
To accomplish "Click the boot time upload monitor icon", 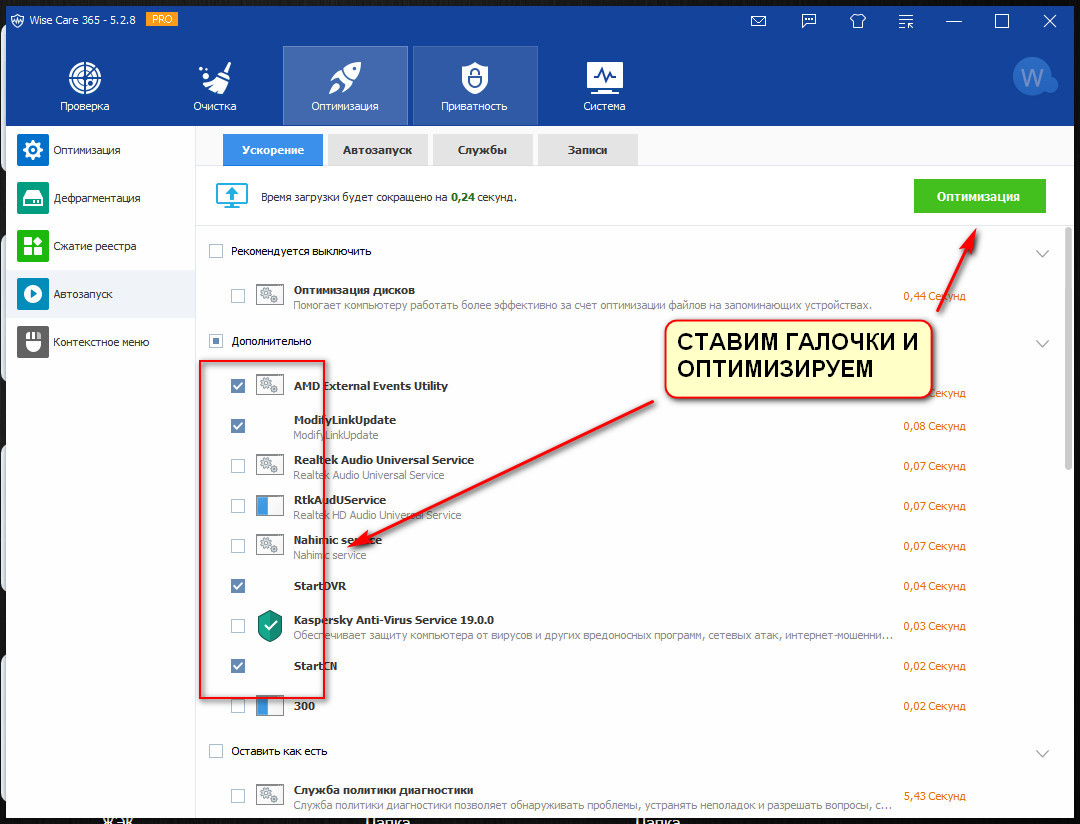I will [x=232, y=196].
